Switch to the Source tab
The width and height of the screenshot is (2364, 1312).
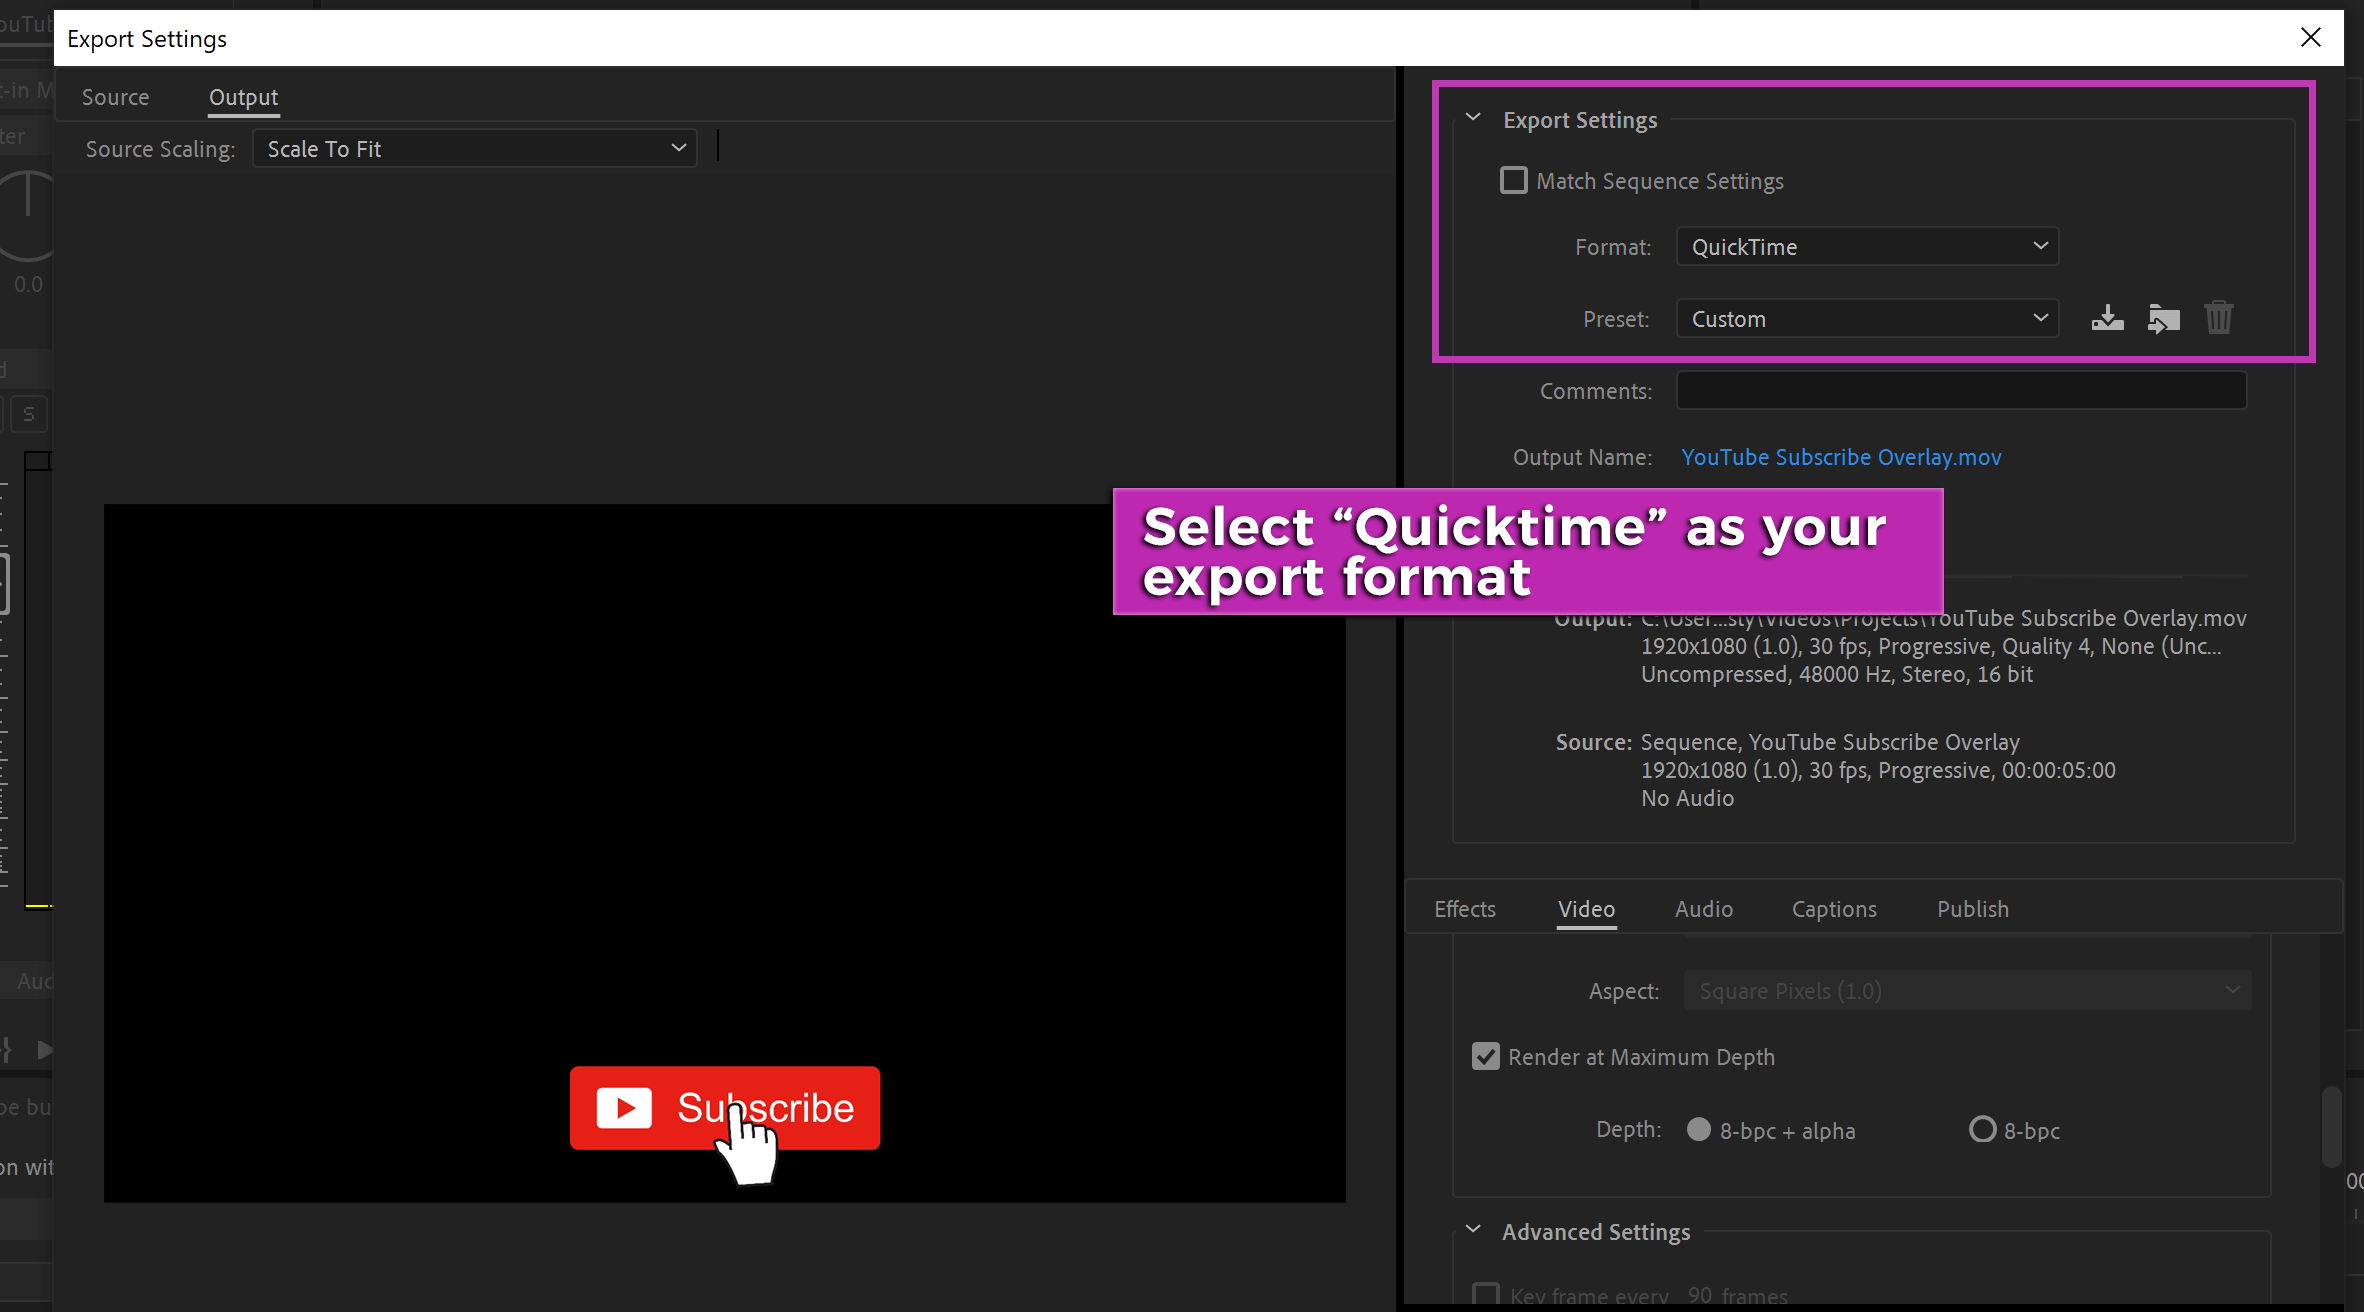[x=115, y=95]
